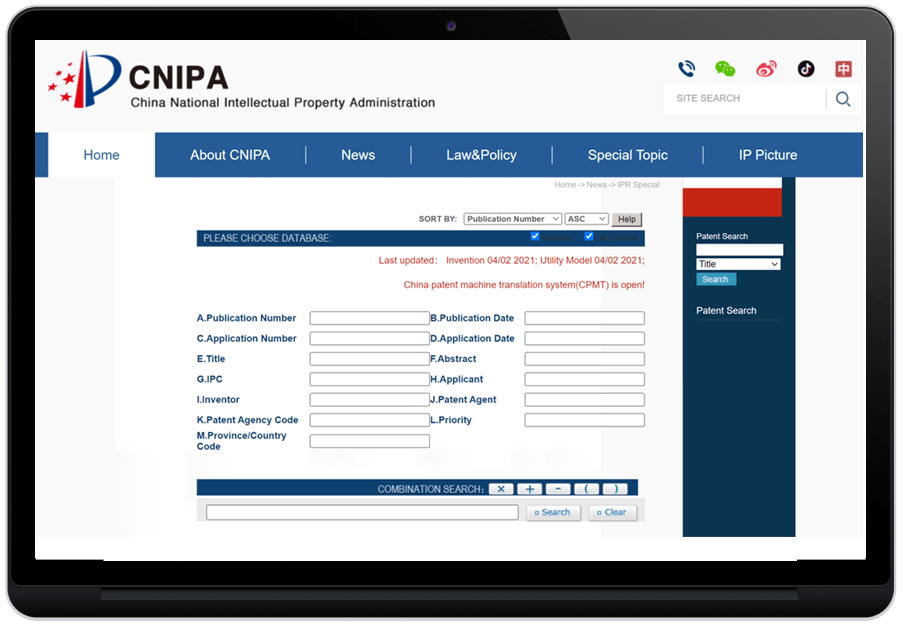Click the phone contact icon in the header

pos(686,68)
